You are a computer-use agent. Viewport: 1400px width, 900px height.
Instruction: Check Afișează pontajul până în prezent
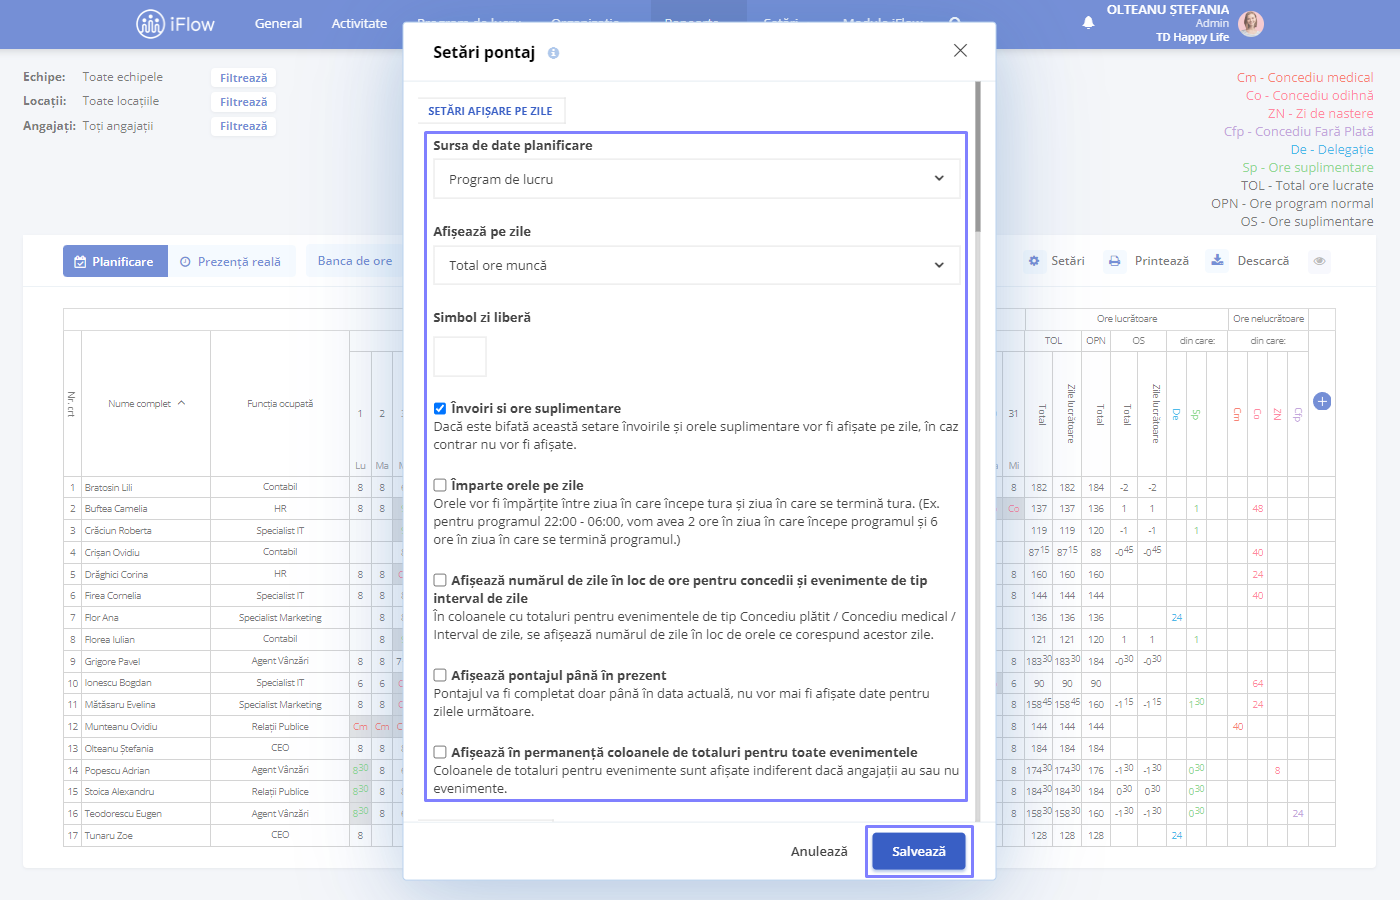440,675
